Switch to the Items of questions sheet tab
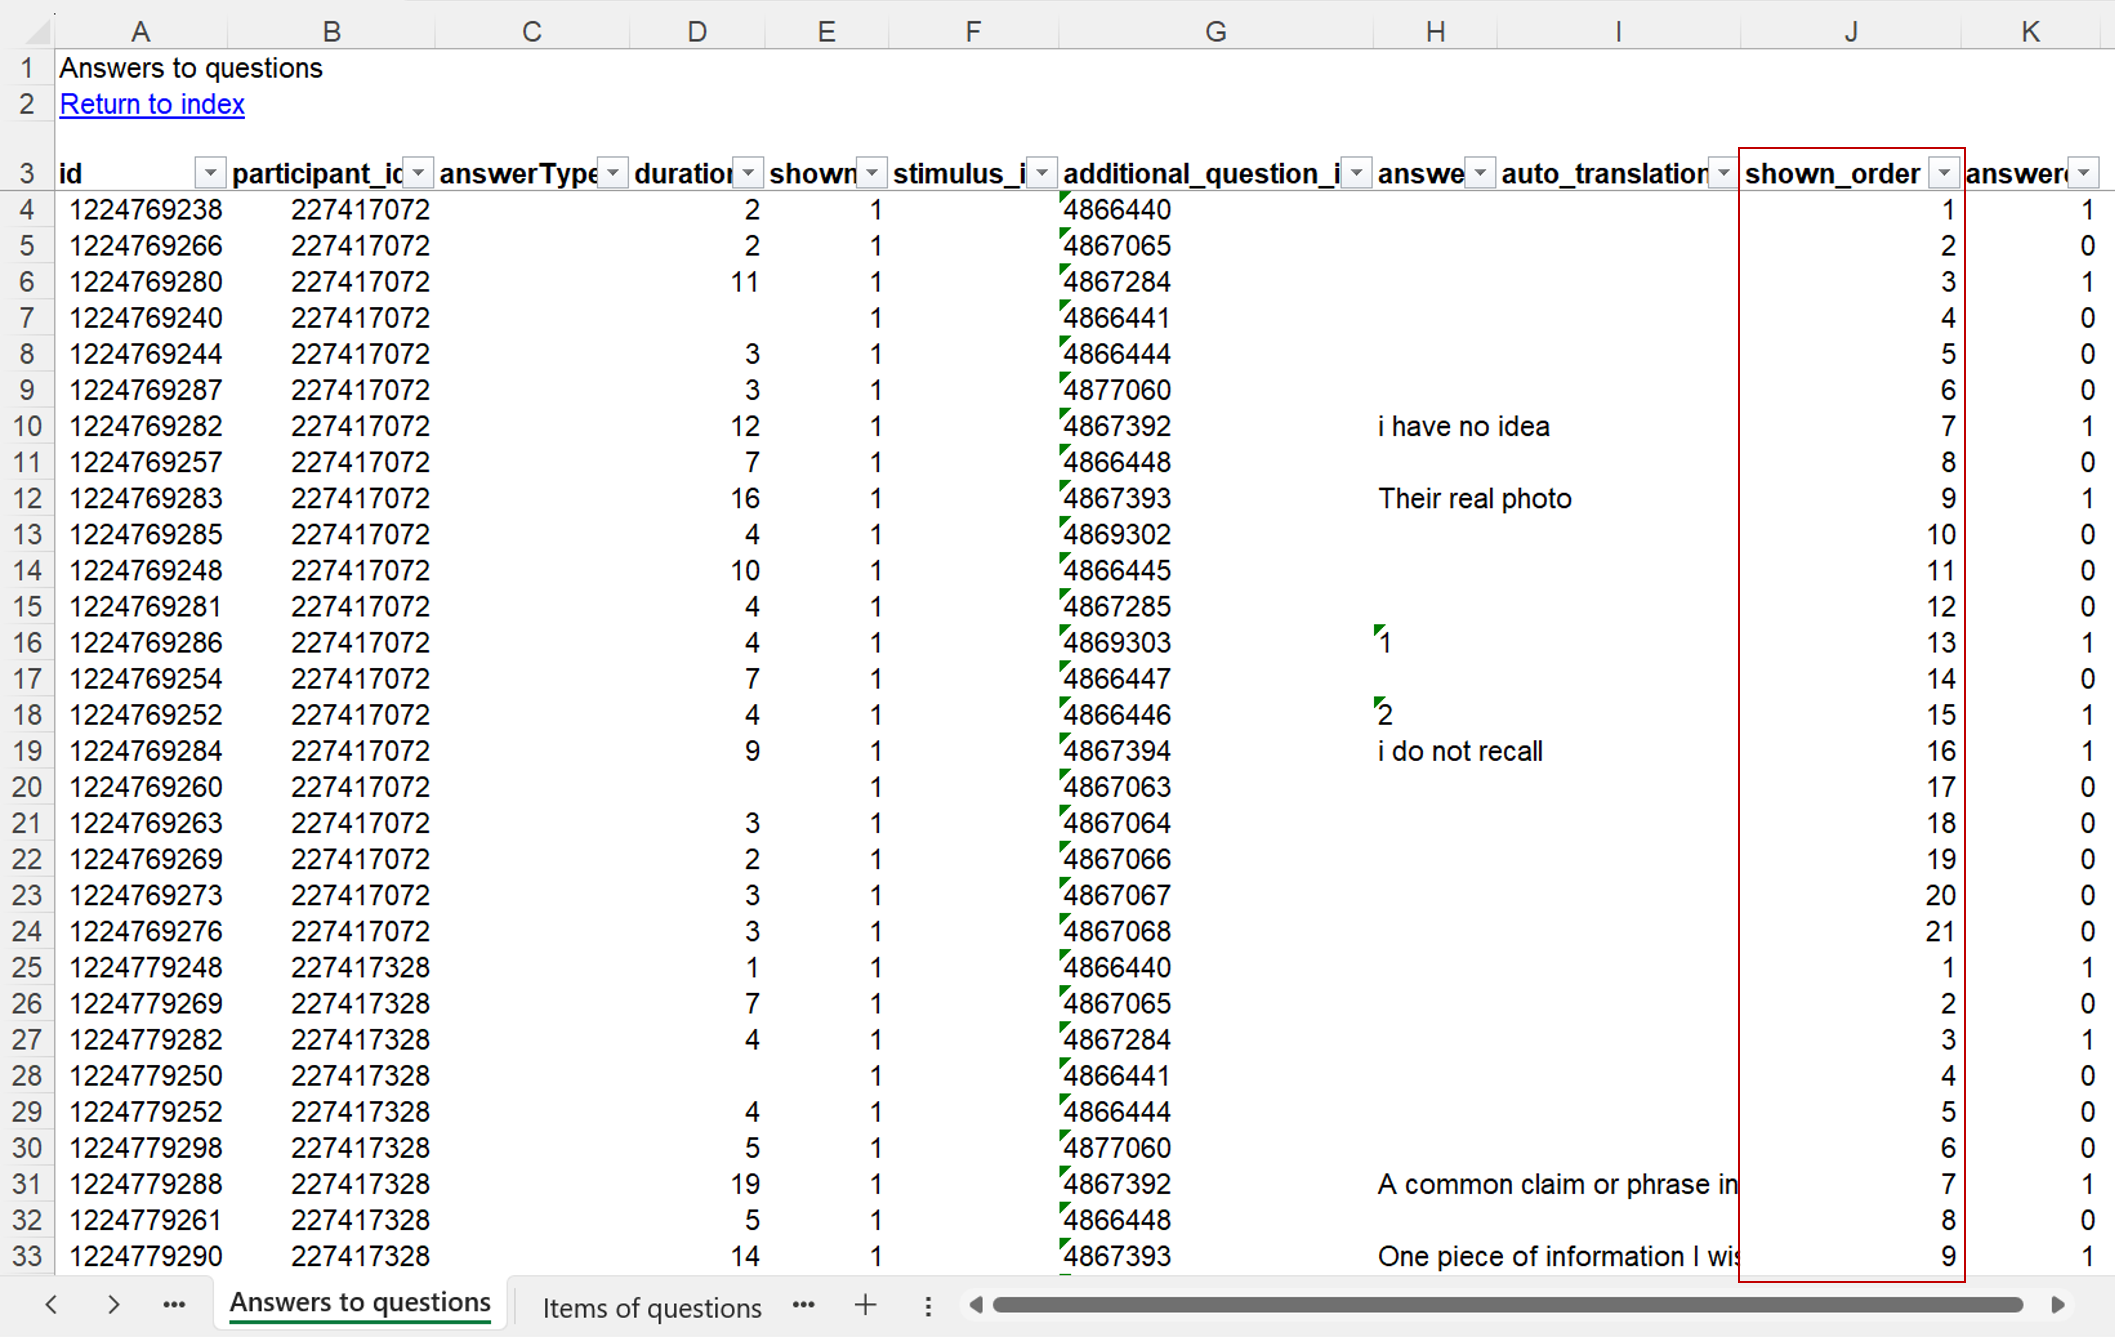 click(652, 1307)
